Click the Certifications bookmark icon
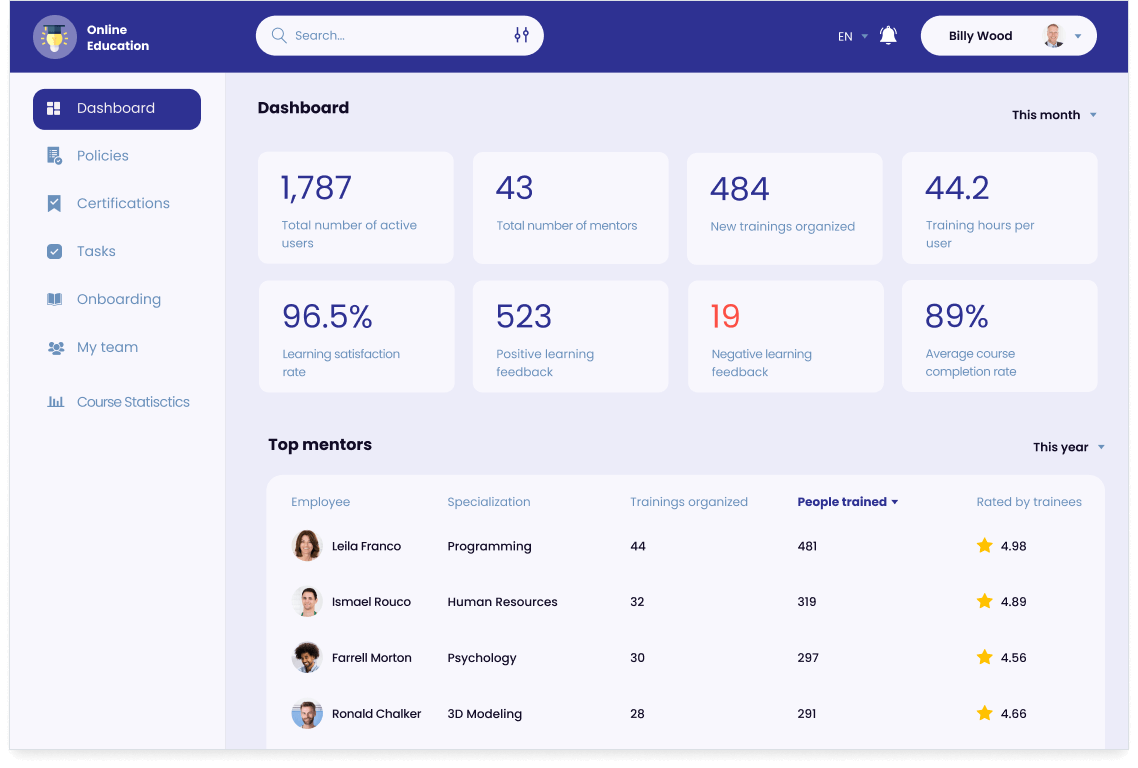Screen dimensions: 1138x768 click(55, 204)
